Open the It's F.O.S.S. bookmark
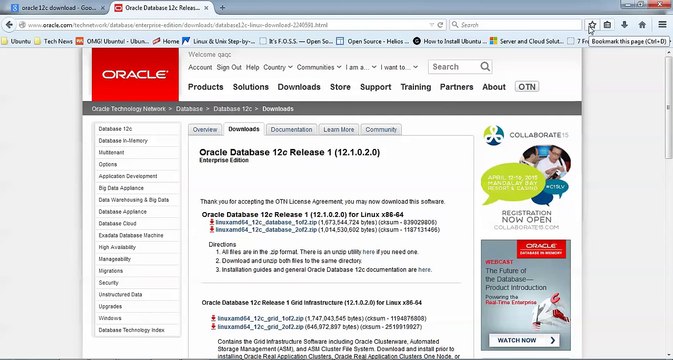This screenshot has height=360, width=673. coord(296,41)
